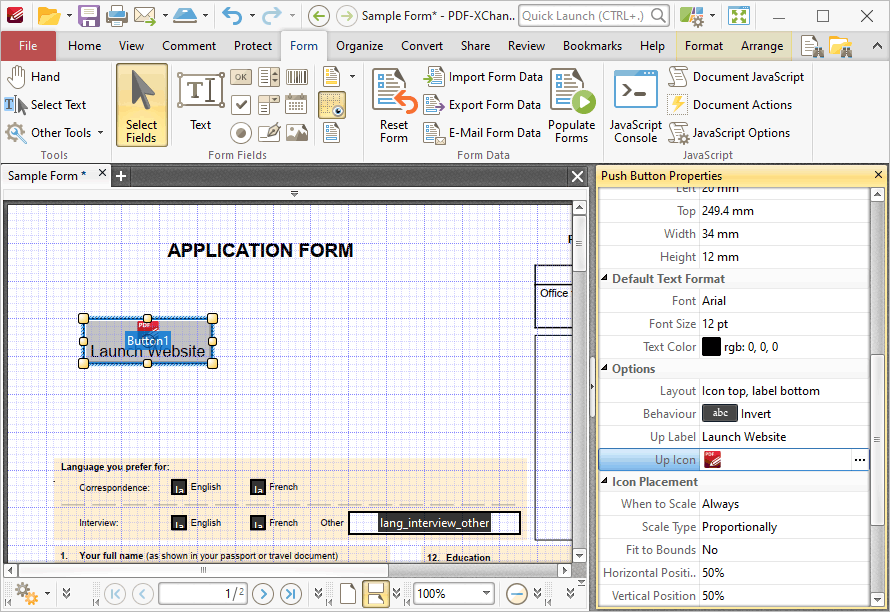Switch to the Organize ribbon tab
Viewport: 890px width, 612px height.
359,45
